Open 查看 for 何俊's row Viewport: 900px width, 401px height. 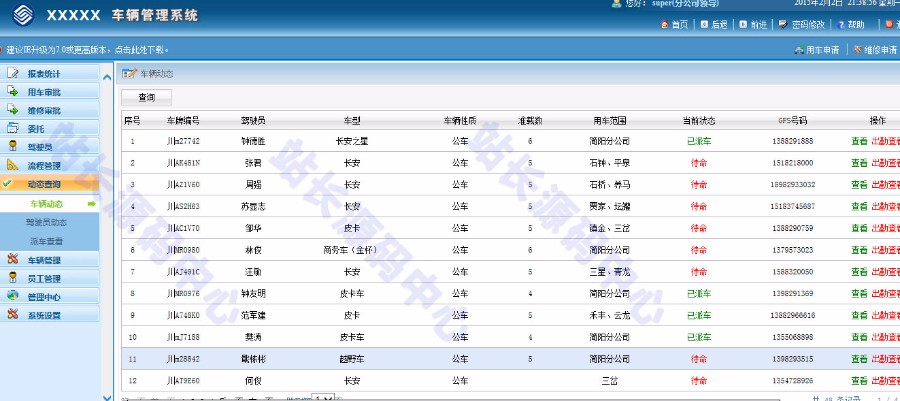859,380
